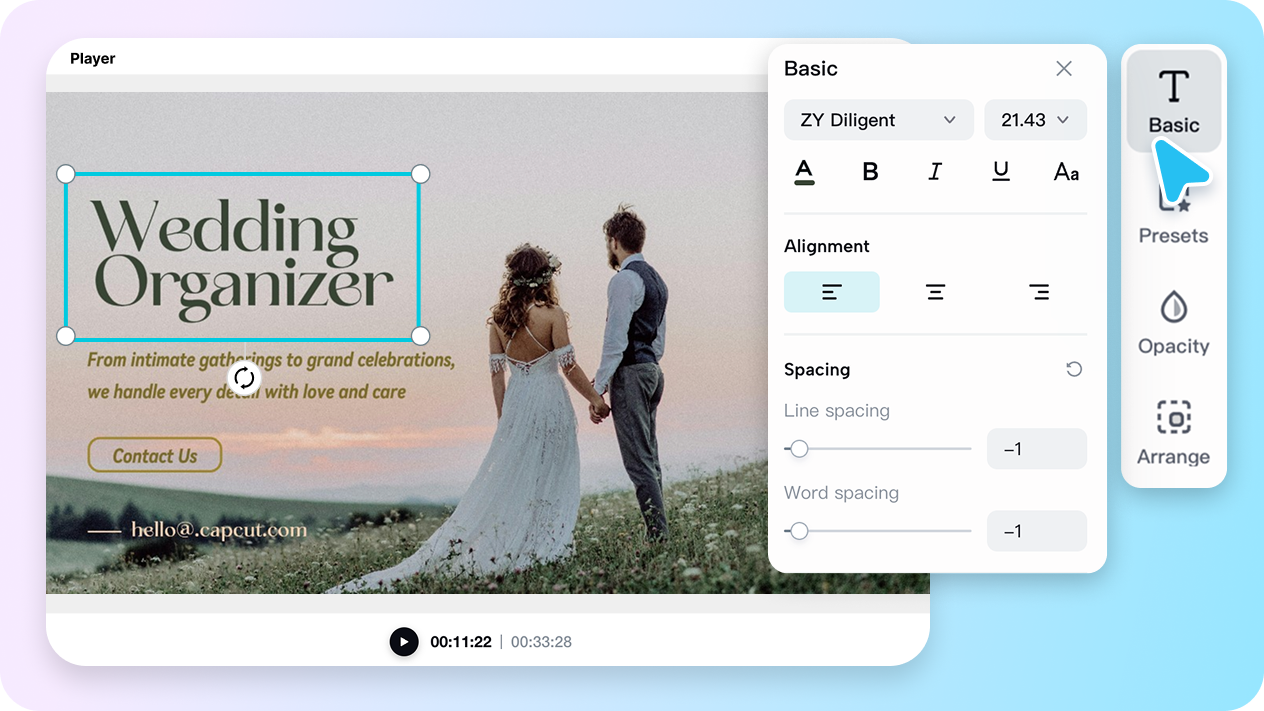Screen dimensions: 1264x711
Task: Reset the Spacing settings
Action: (x=1074, y=369)
